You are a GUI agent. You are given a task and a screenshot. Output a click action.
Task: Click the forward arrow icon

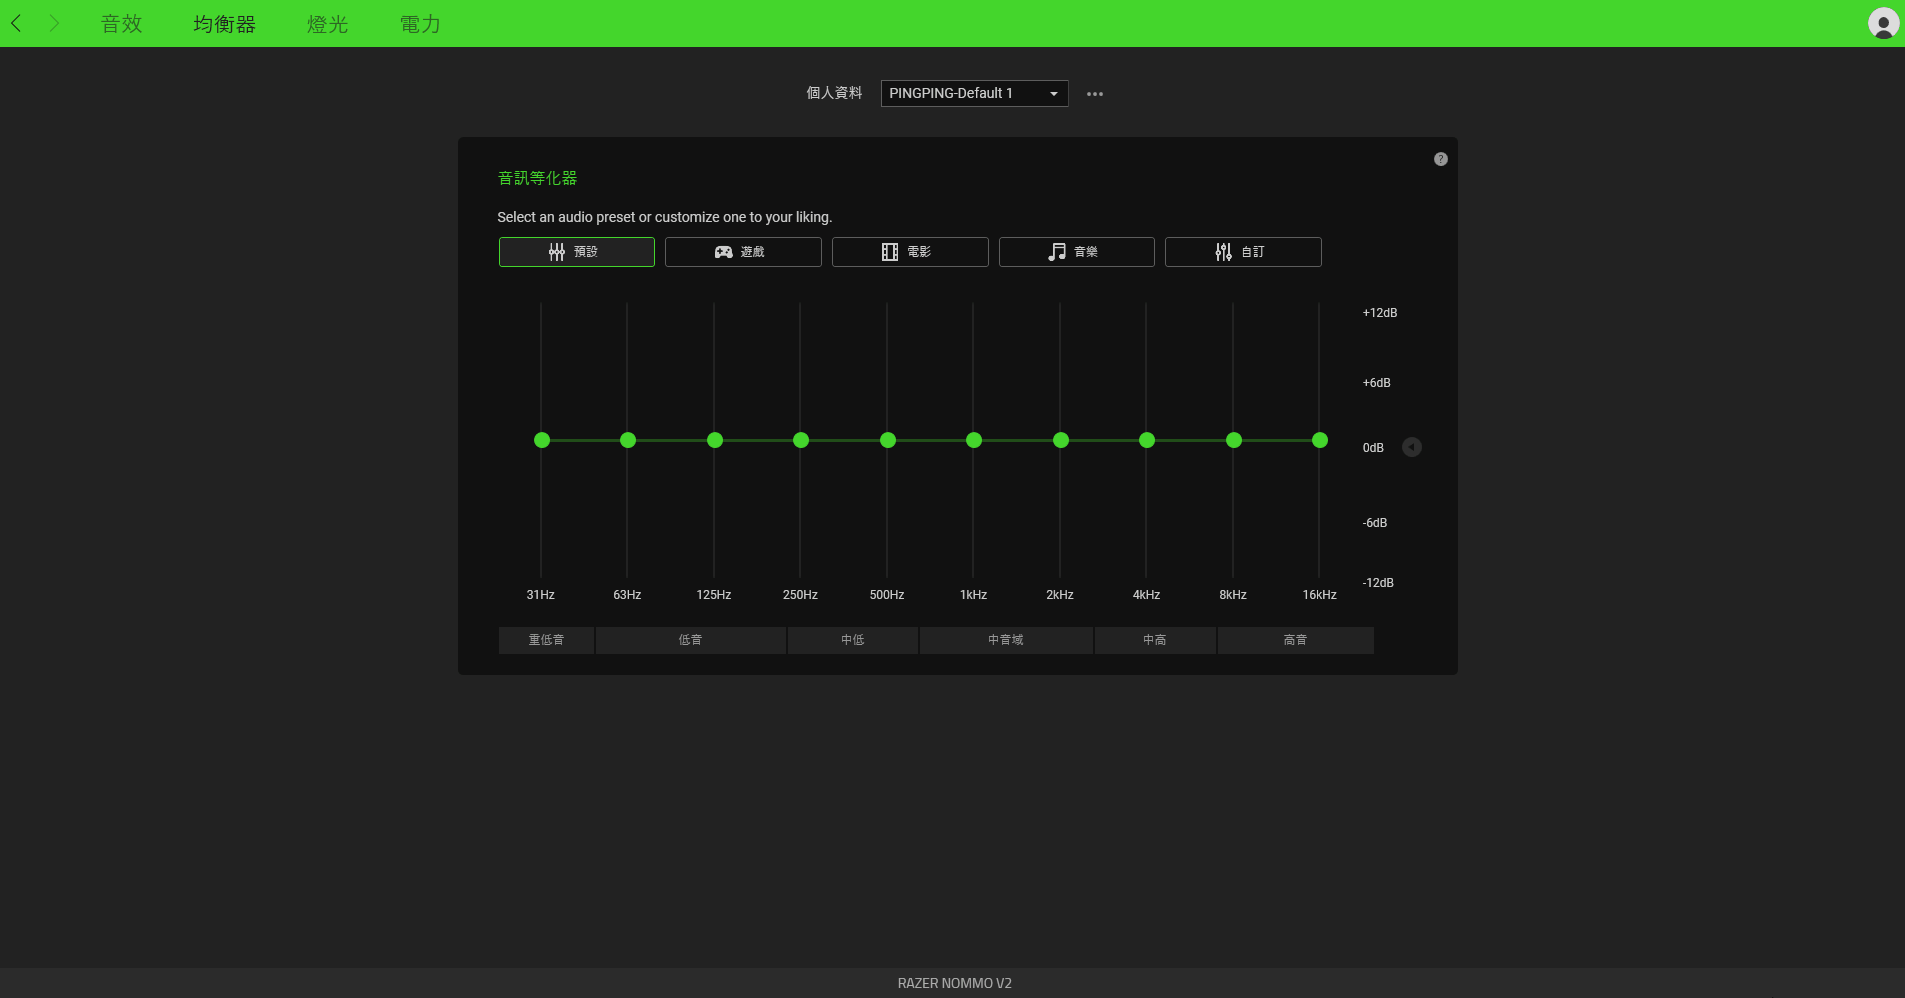click(x=54, y=23)
